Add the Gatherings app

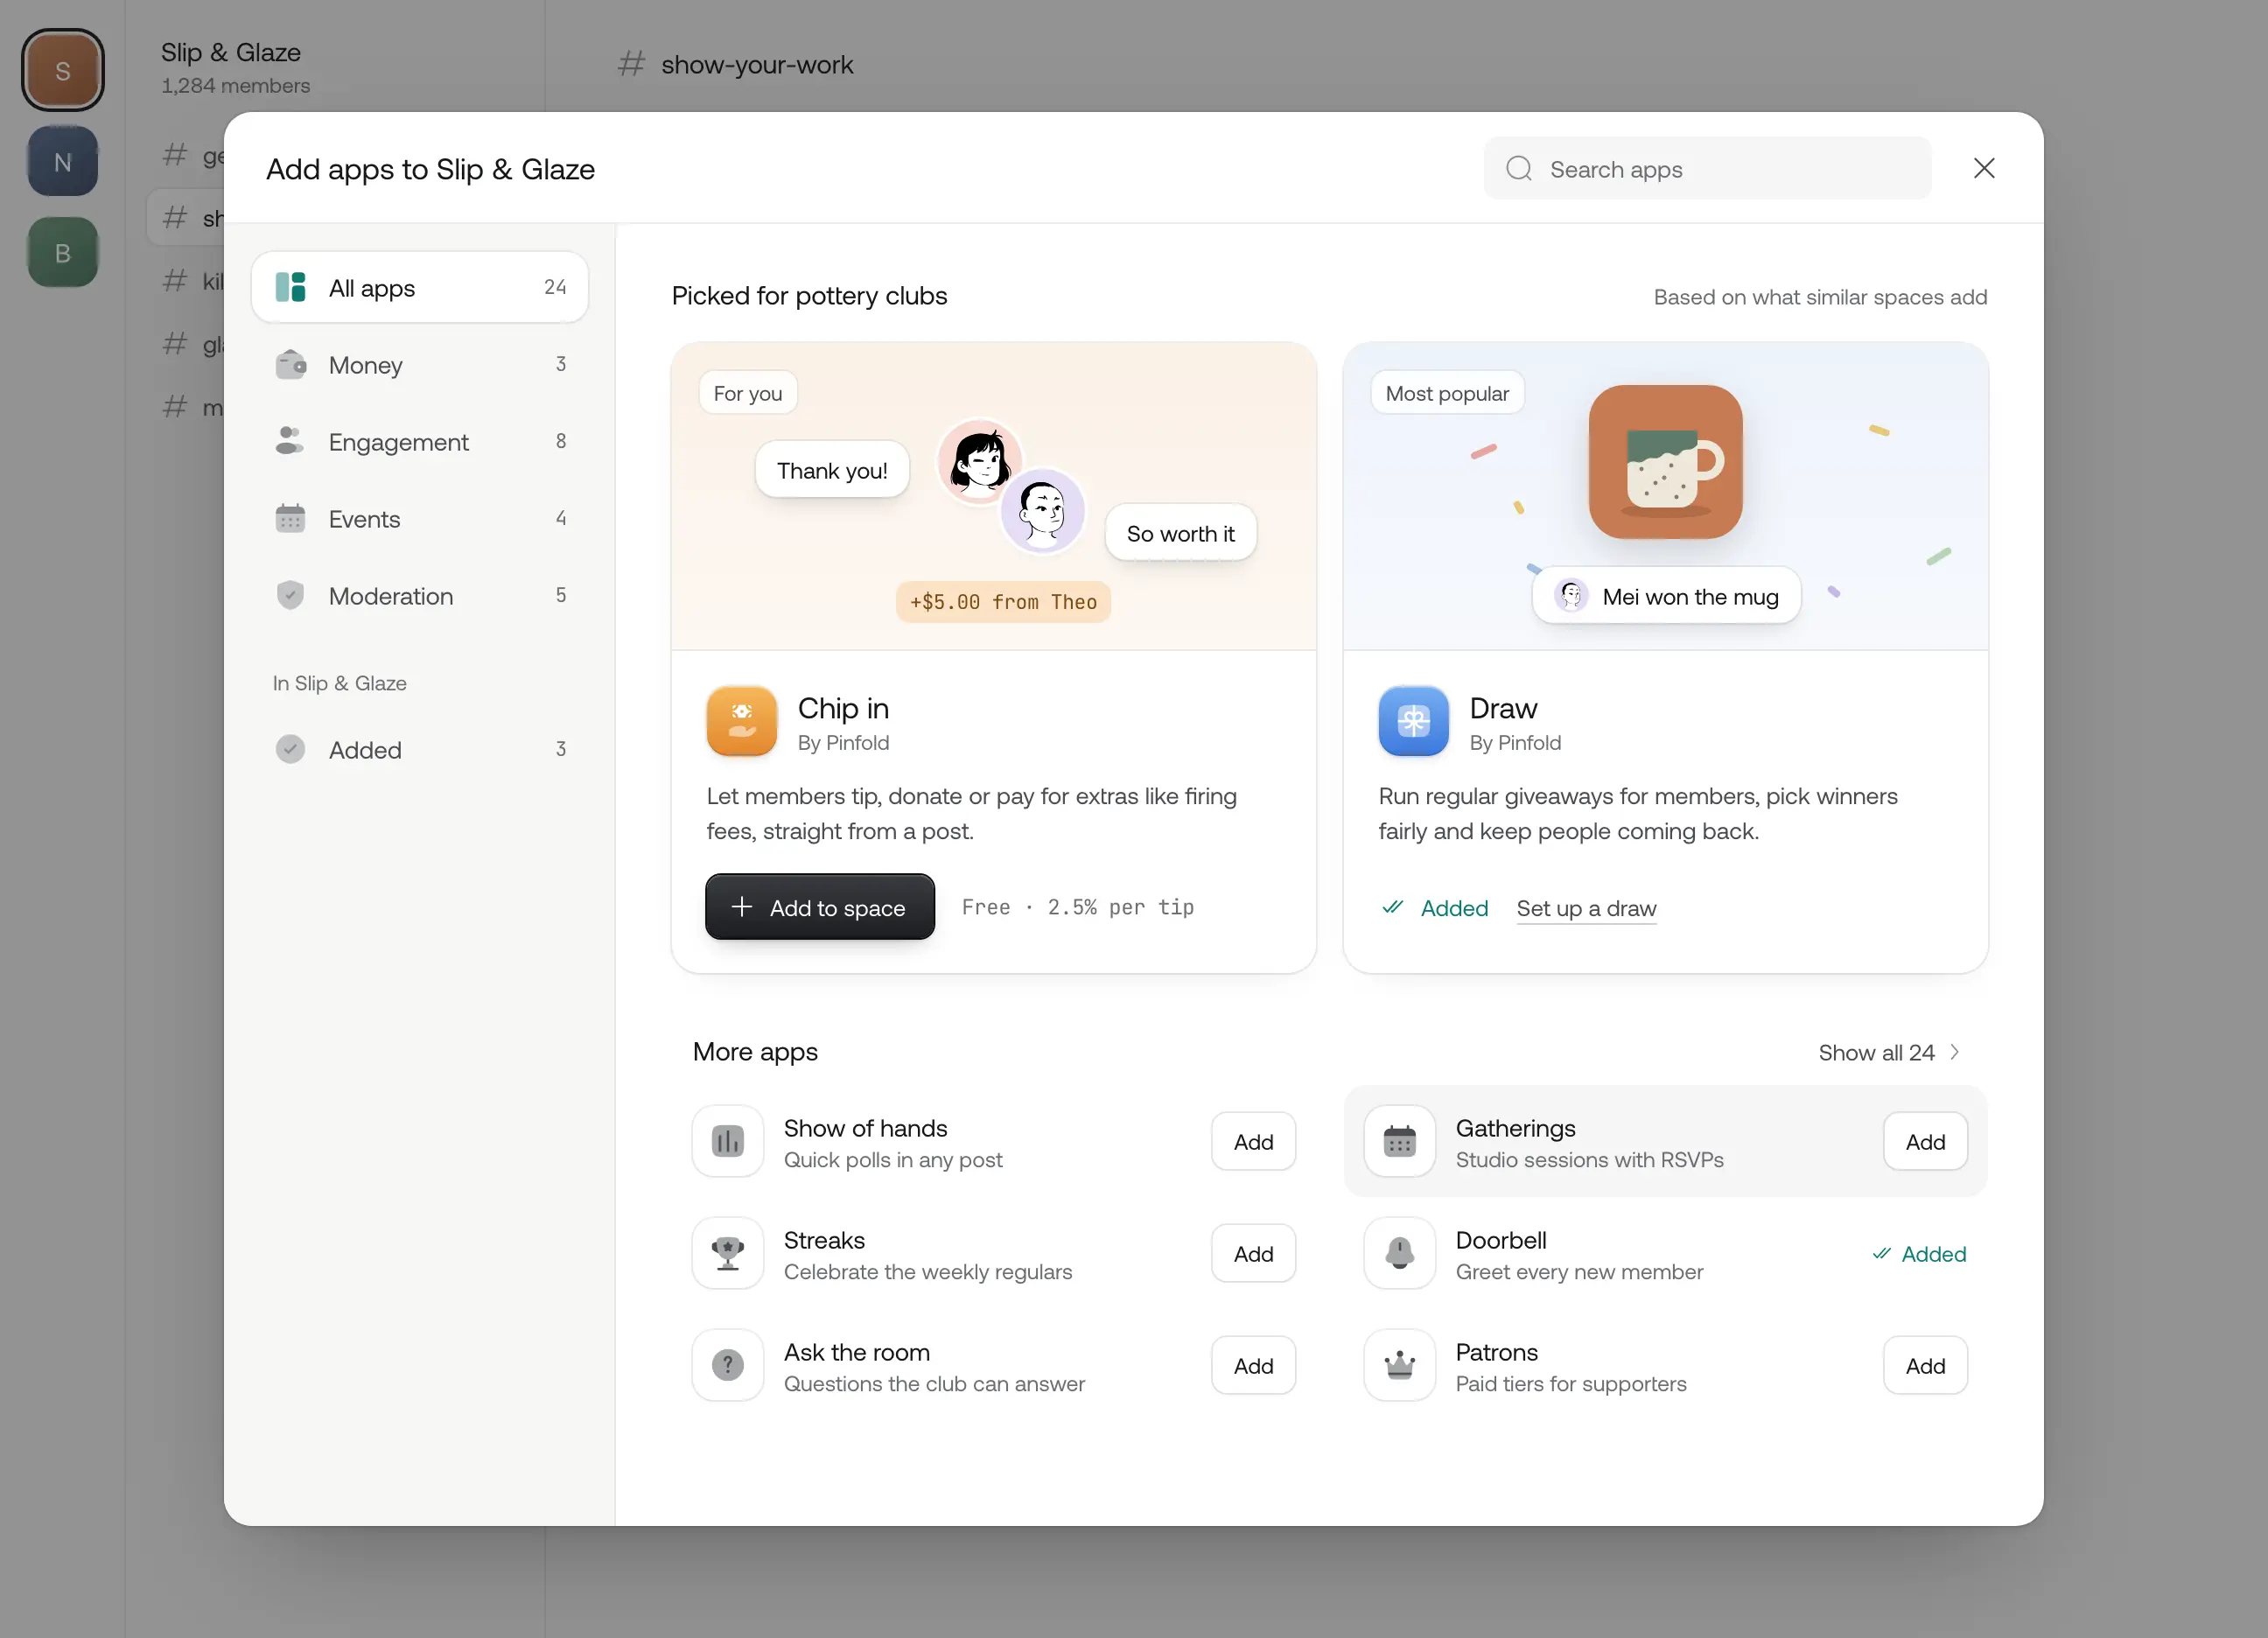(x=1925, y=1141)
